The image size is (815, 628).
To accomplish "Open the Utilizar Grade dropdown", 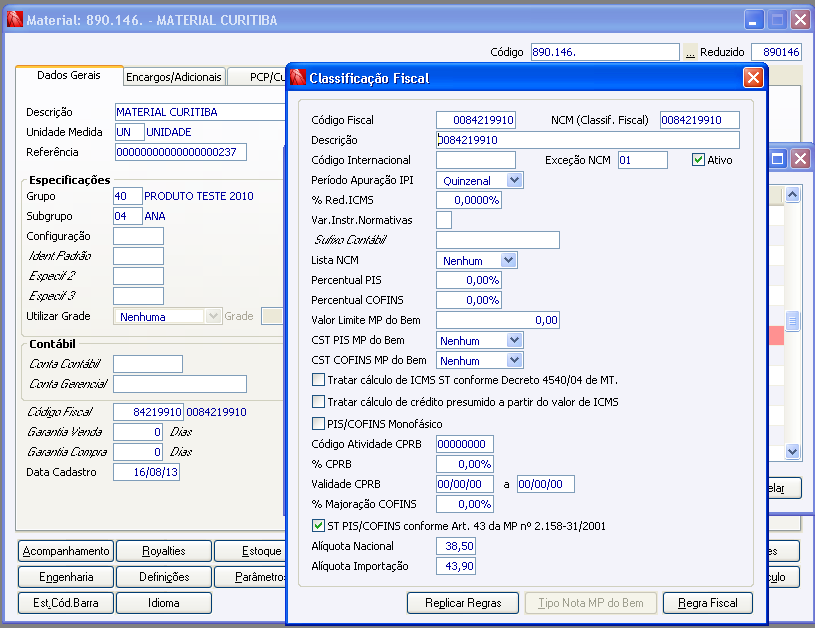I will pyautogui.click(x=213, y=316).
